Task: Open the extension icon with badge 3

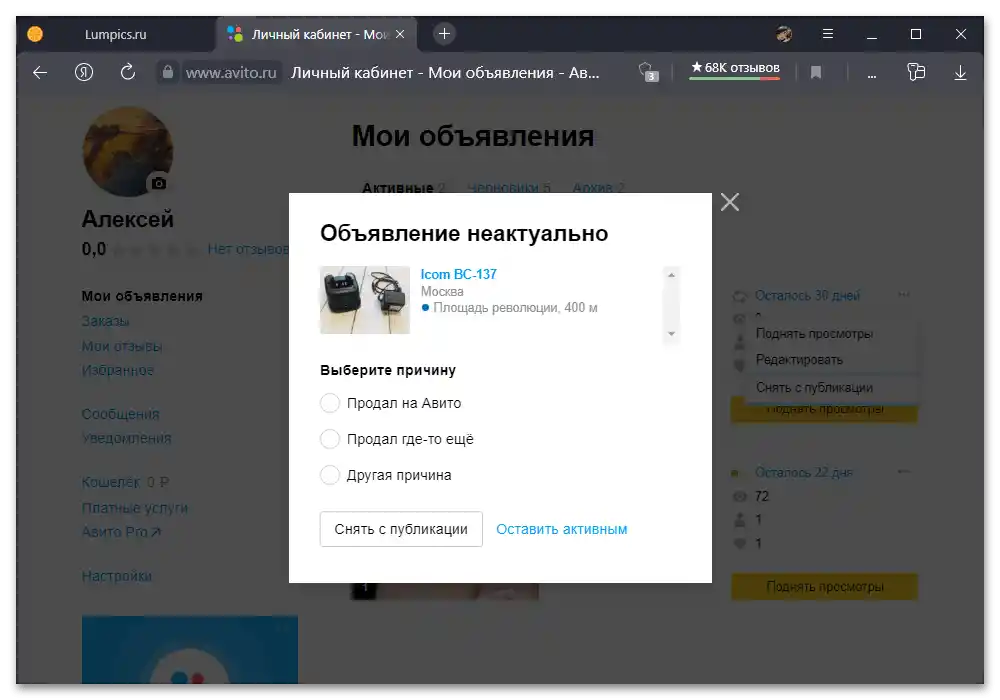Action: click(x=648, y=72)
